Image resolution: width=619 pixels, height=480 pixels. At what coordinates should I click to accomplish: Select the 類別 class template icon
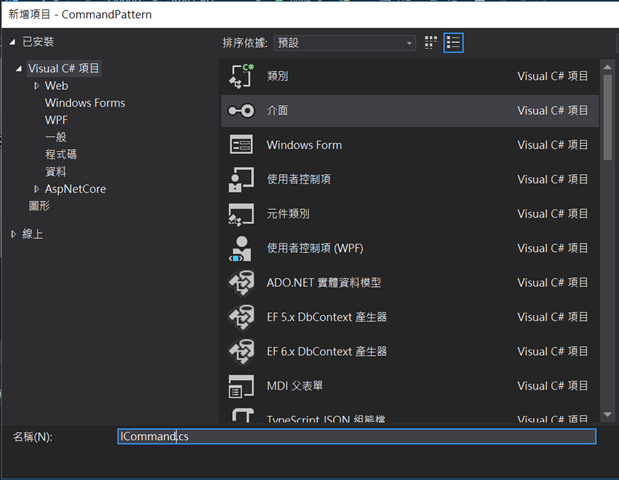[x=241, y=76]
